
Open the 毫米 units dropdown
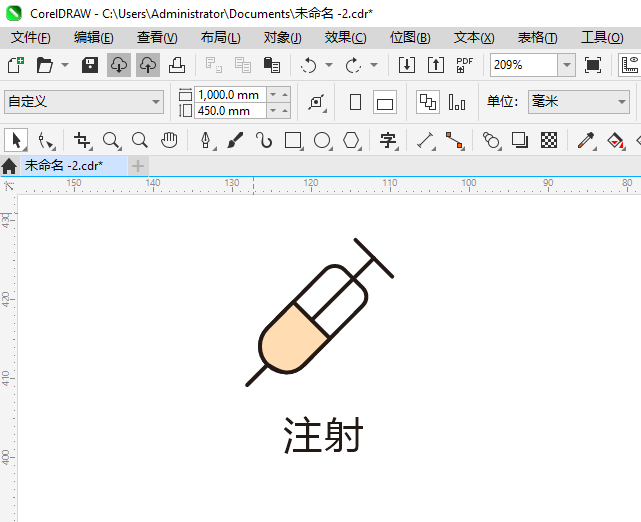[x=579, y=102]
